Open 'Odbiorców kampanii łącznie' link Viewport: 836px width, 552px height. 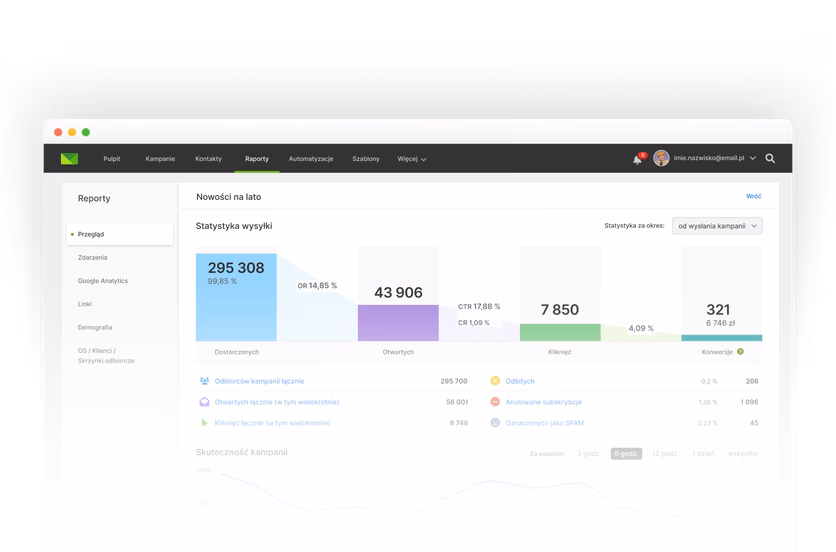(259, 381)
